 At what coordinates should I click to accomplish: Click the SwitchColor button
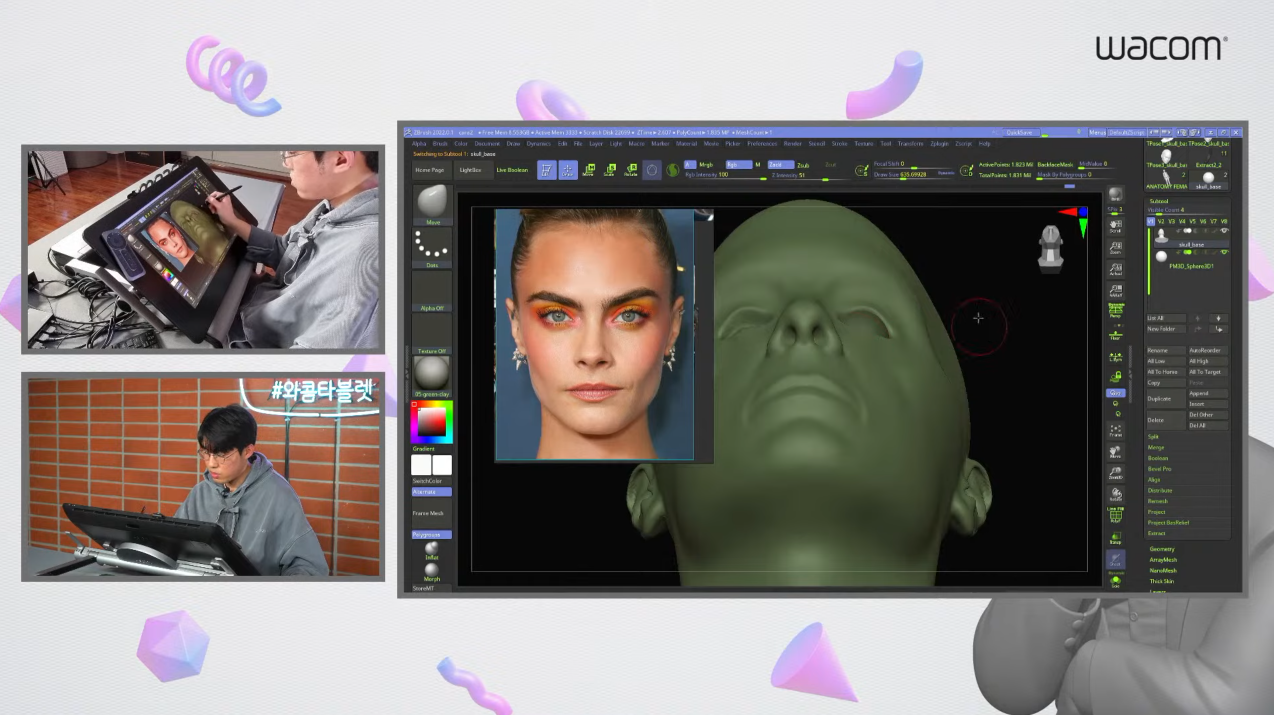[x=432, y=481]
